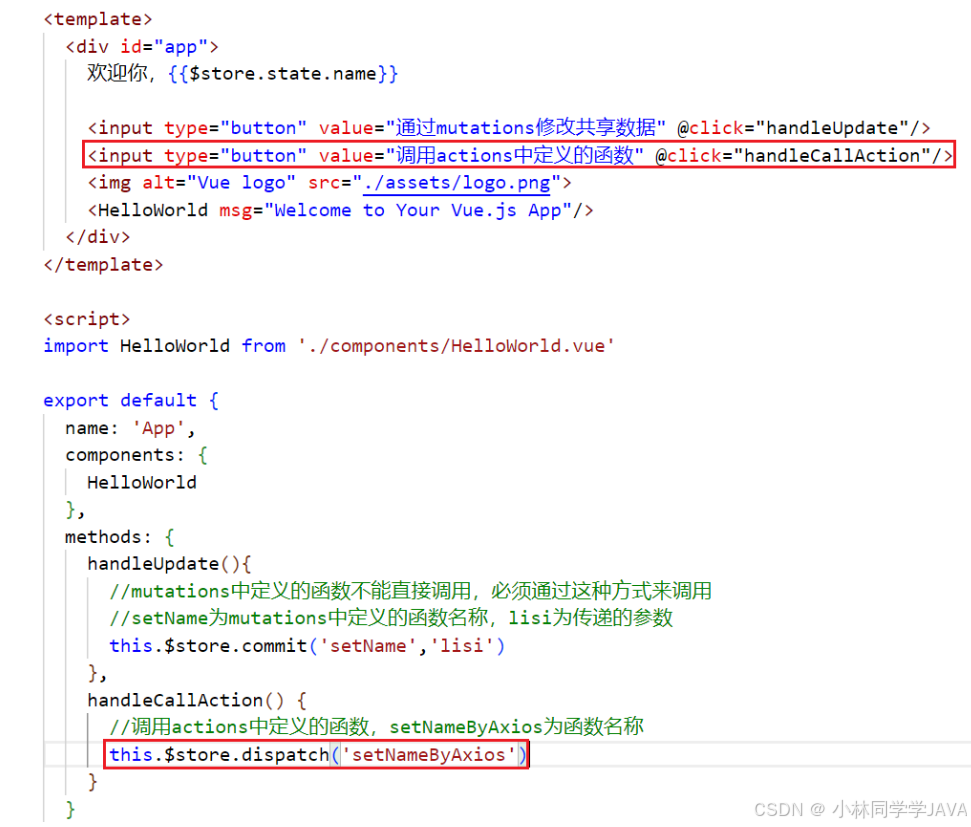The width and height of the screenshot is (971, 827).
Task: Click the closing </template> tag
Action: [103, 265]
